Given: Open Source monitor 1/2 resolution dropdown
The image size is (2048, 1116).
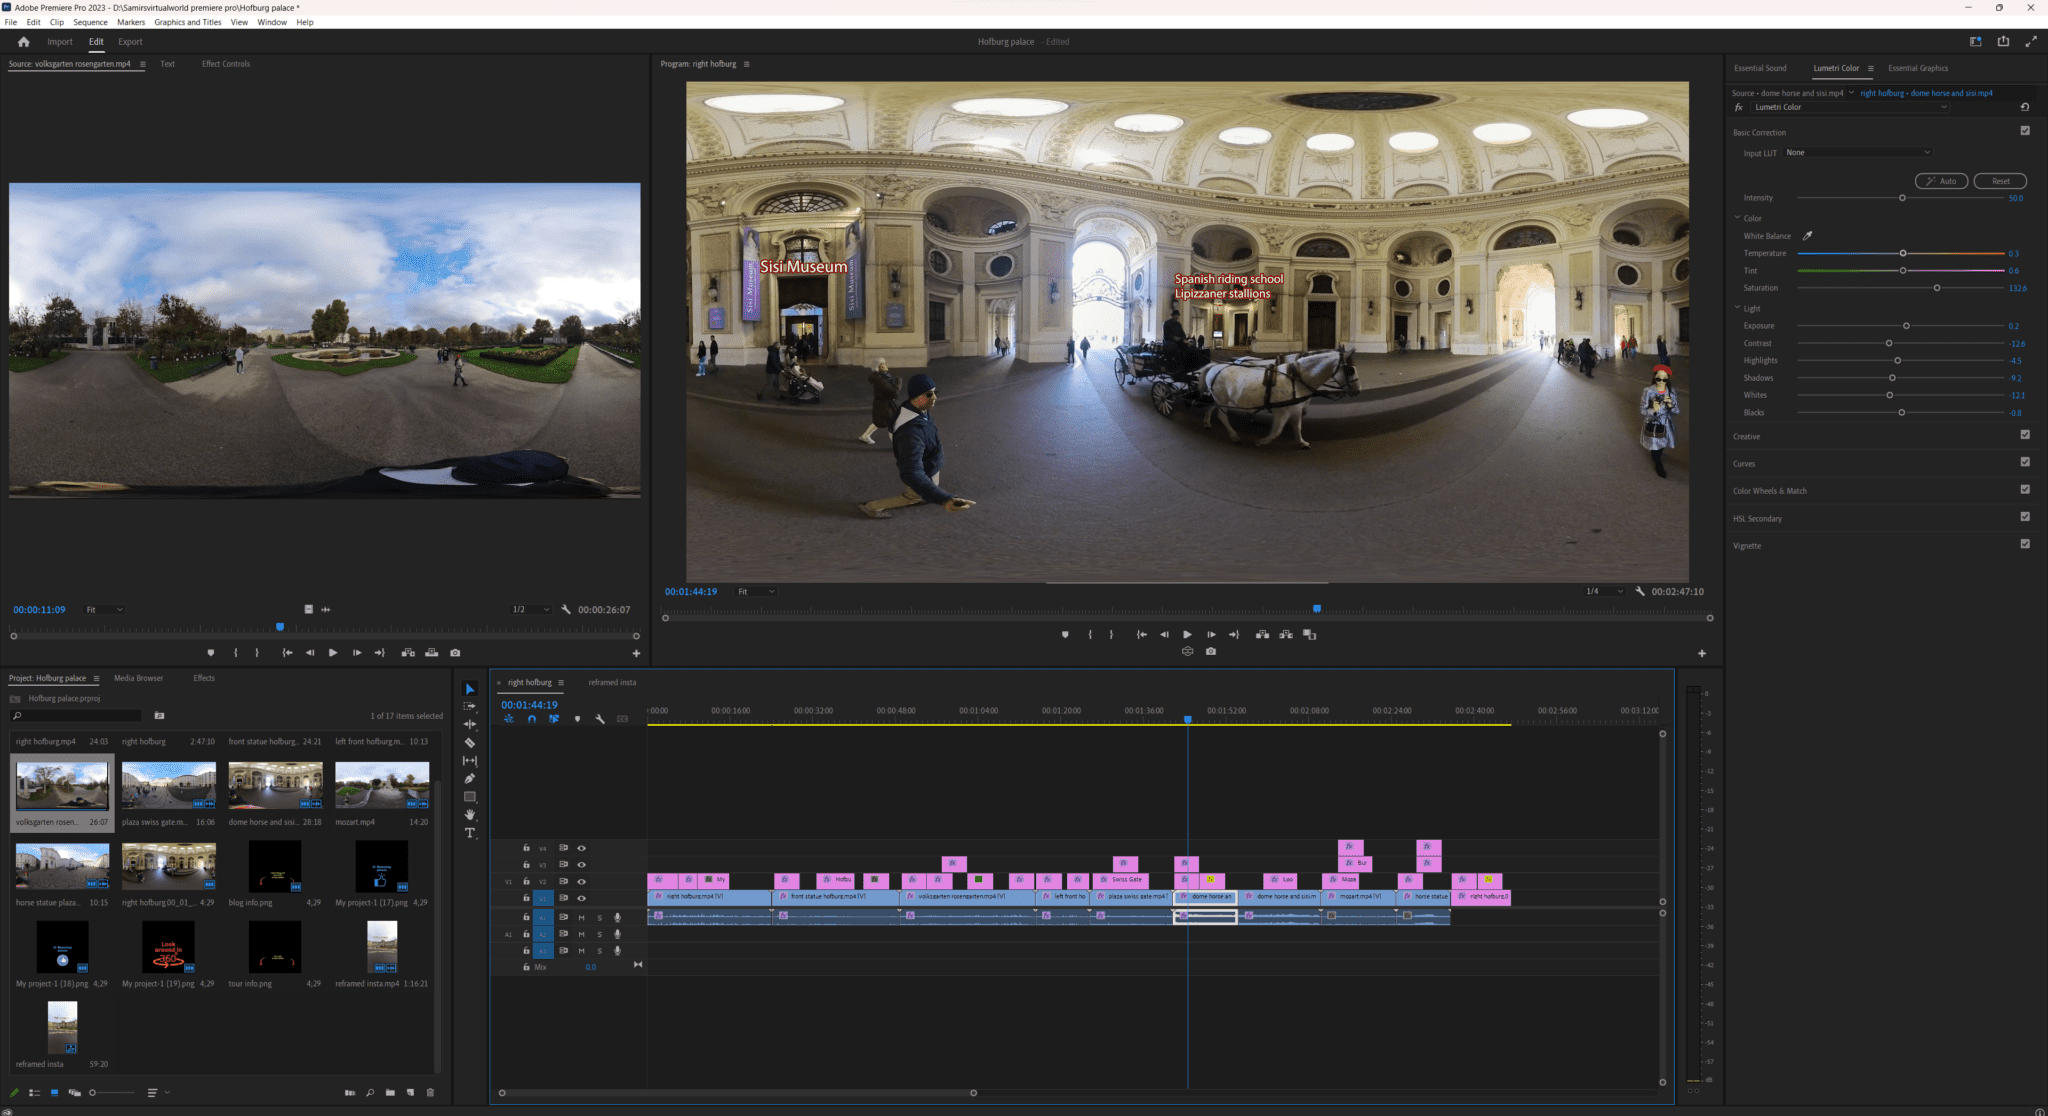Looking at the screenshot, I should tap(530, 610).
